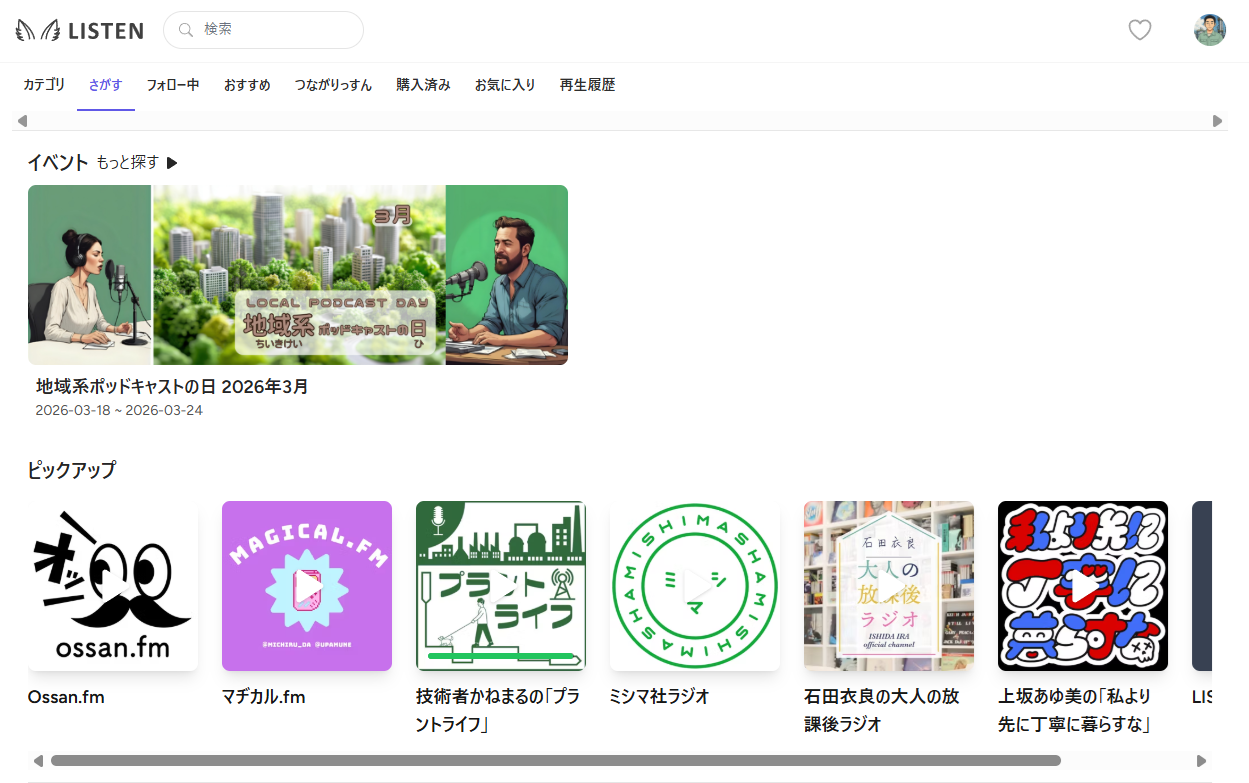Screen dimensions: 1249x783
Task: Switch to the 再生履歴 tab
Action: 587,85
